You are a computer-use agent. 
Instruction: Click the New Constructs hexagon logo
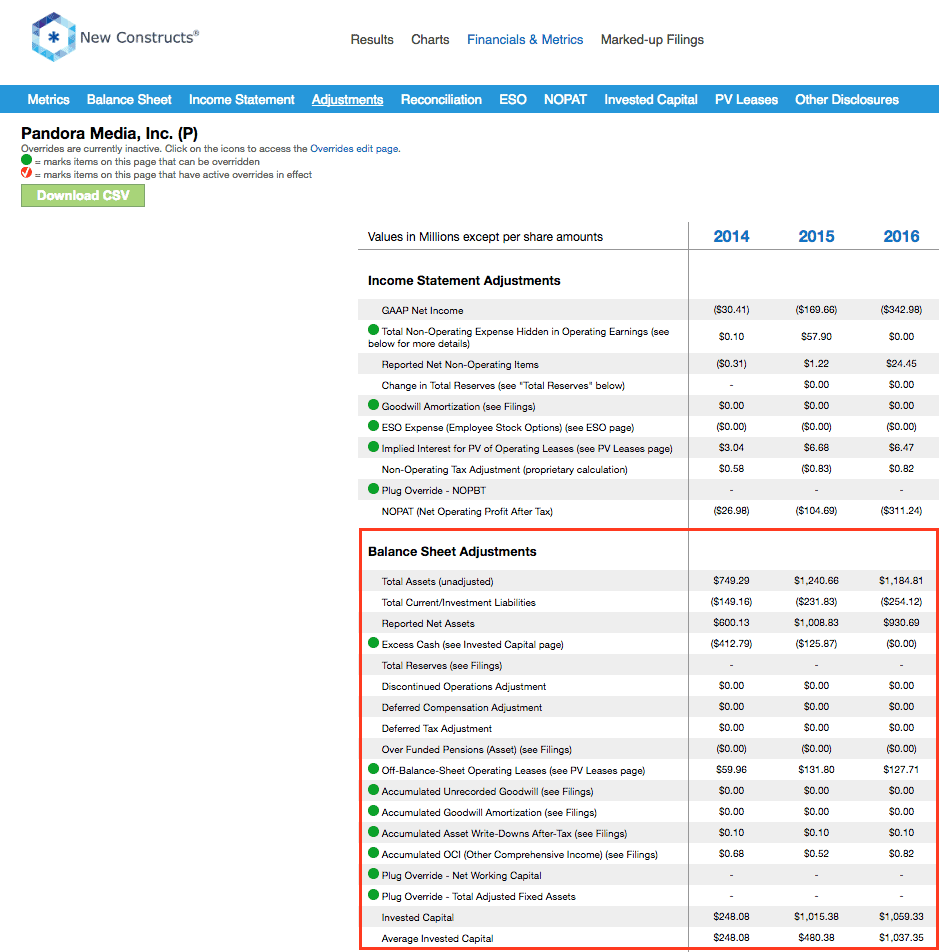[x=53, y=37]
